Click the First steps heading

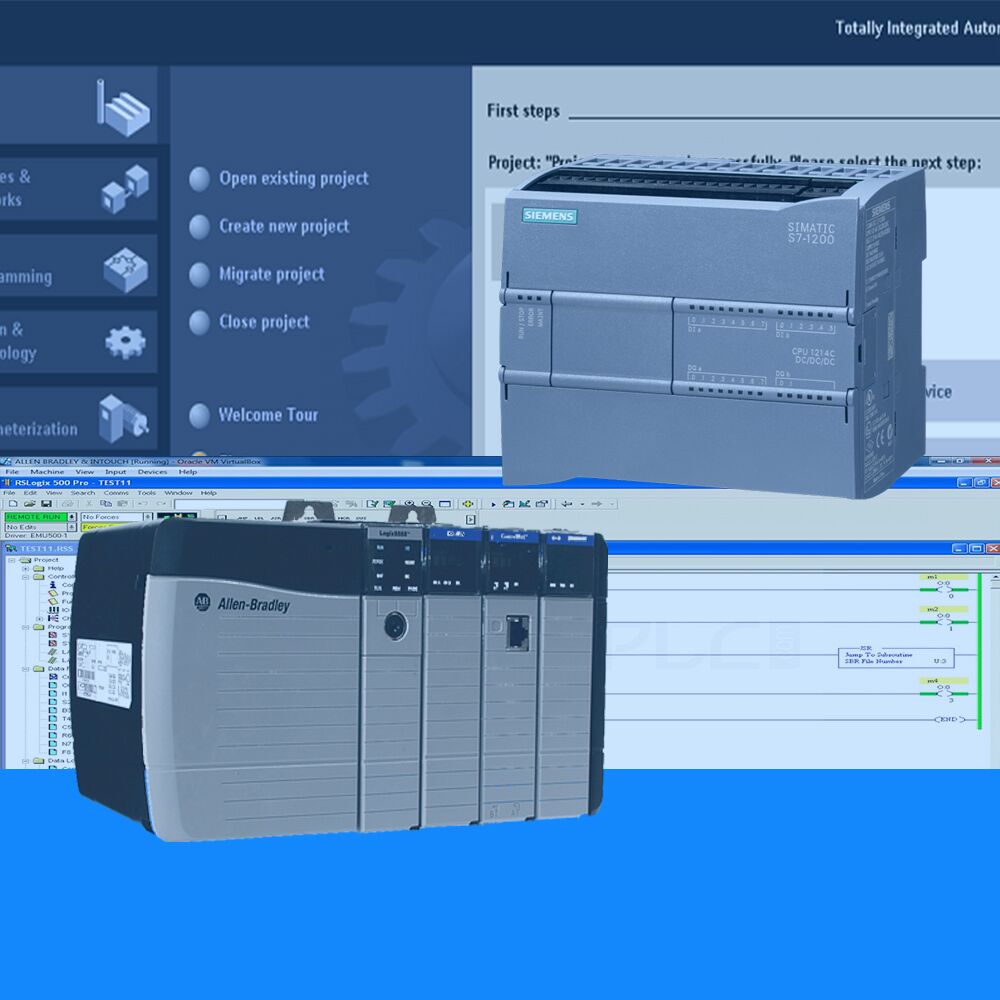(523, 111)
